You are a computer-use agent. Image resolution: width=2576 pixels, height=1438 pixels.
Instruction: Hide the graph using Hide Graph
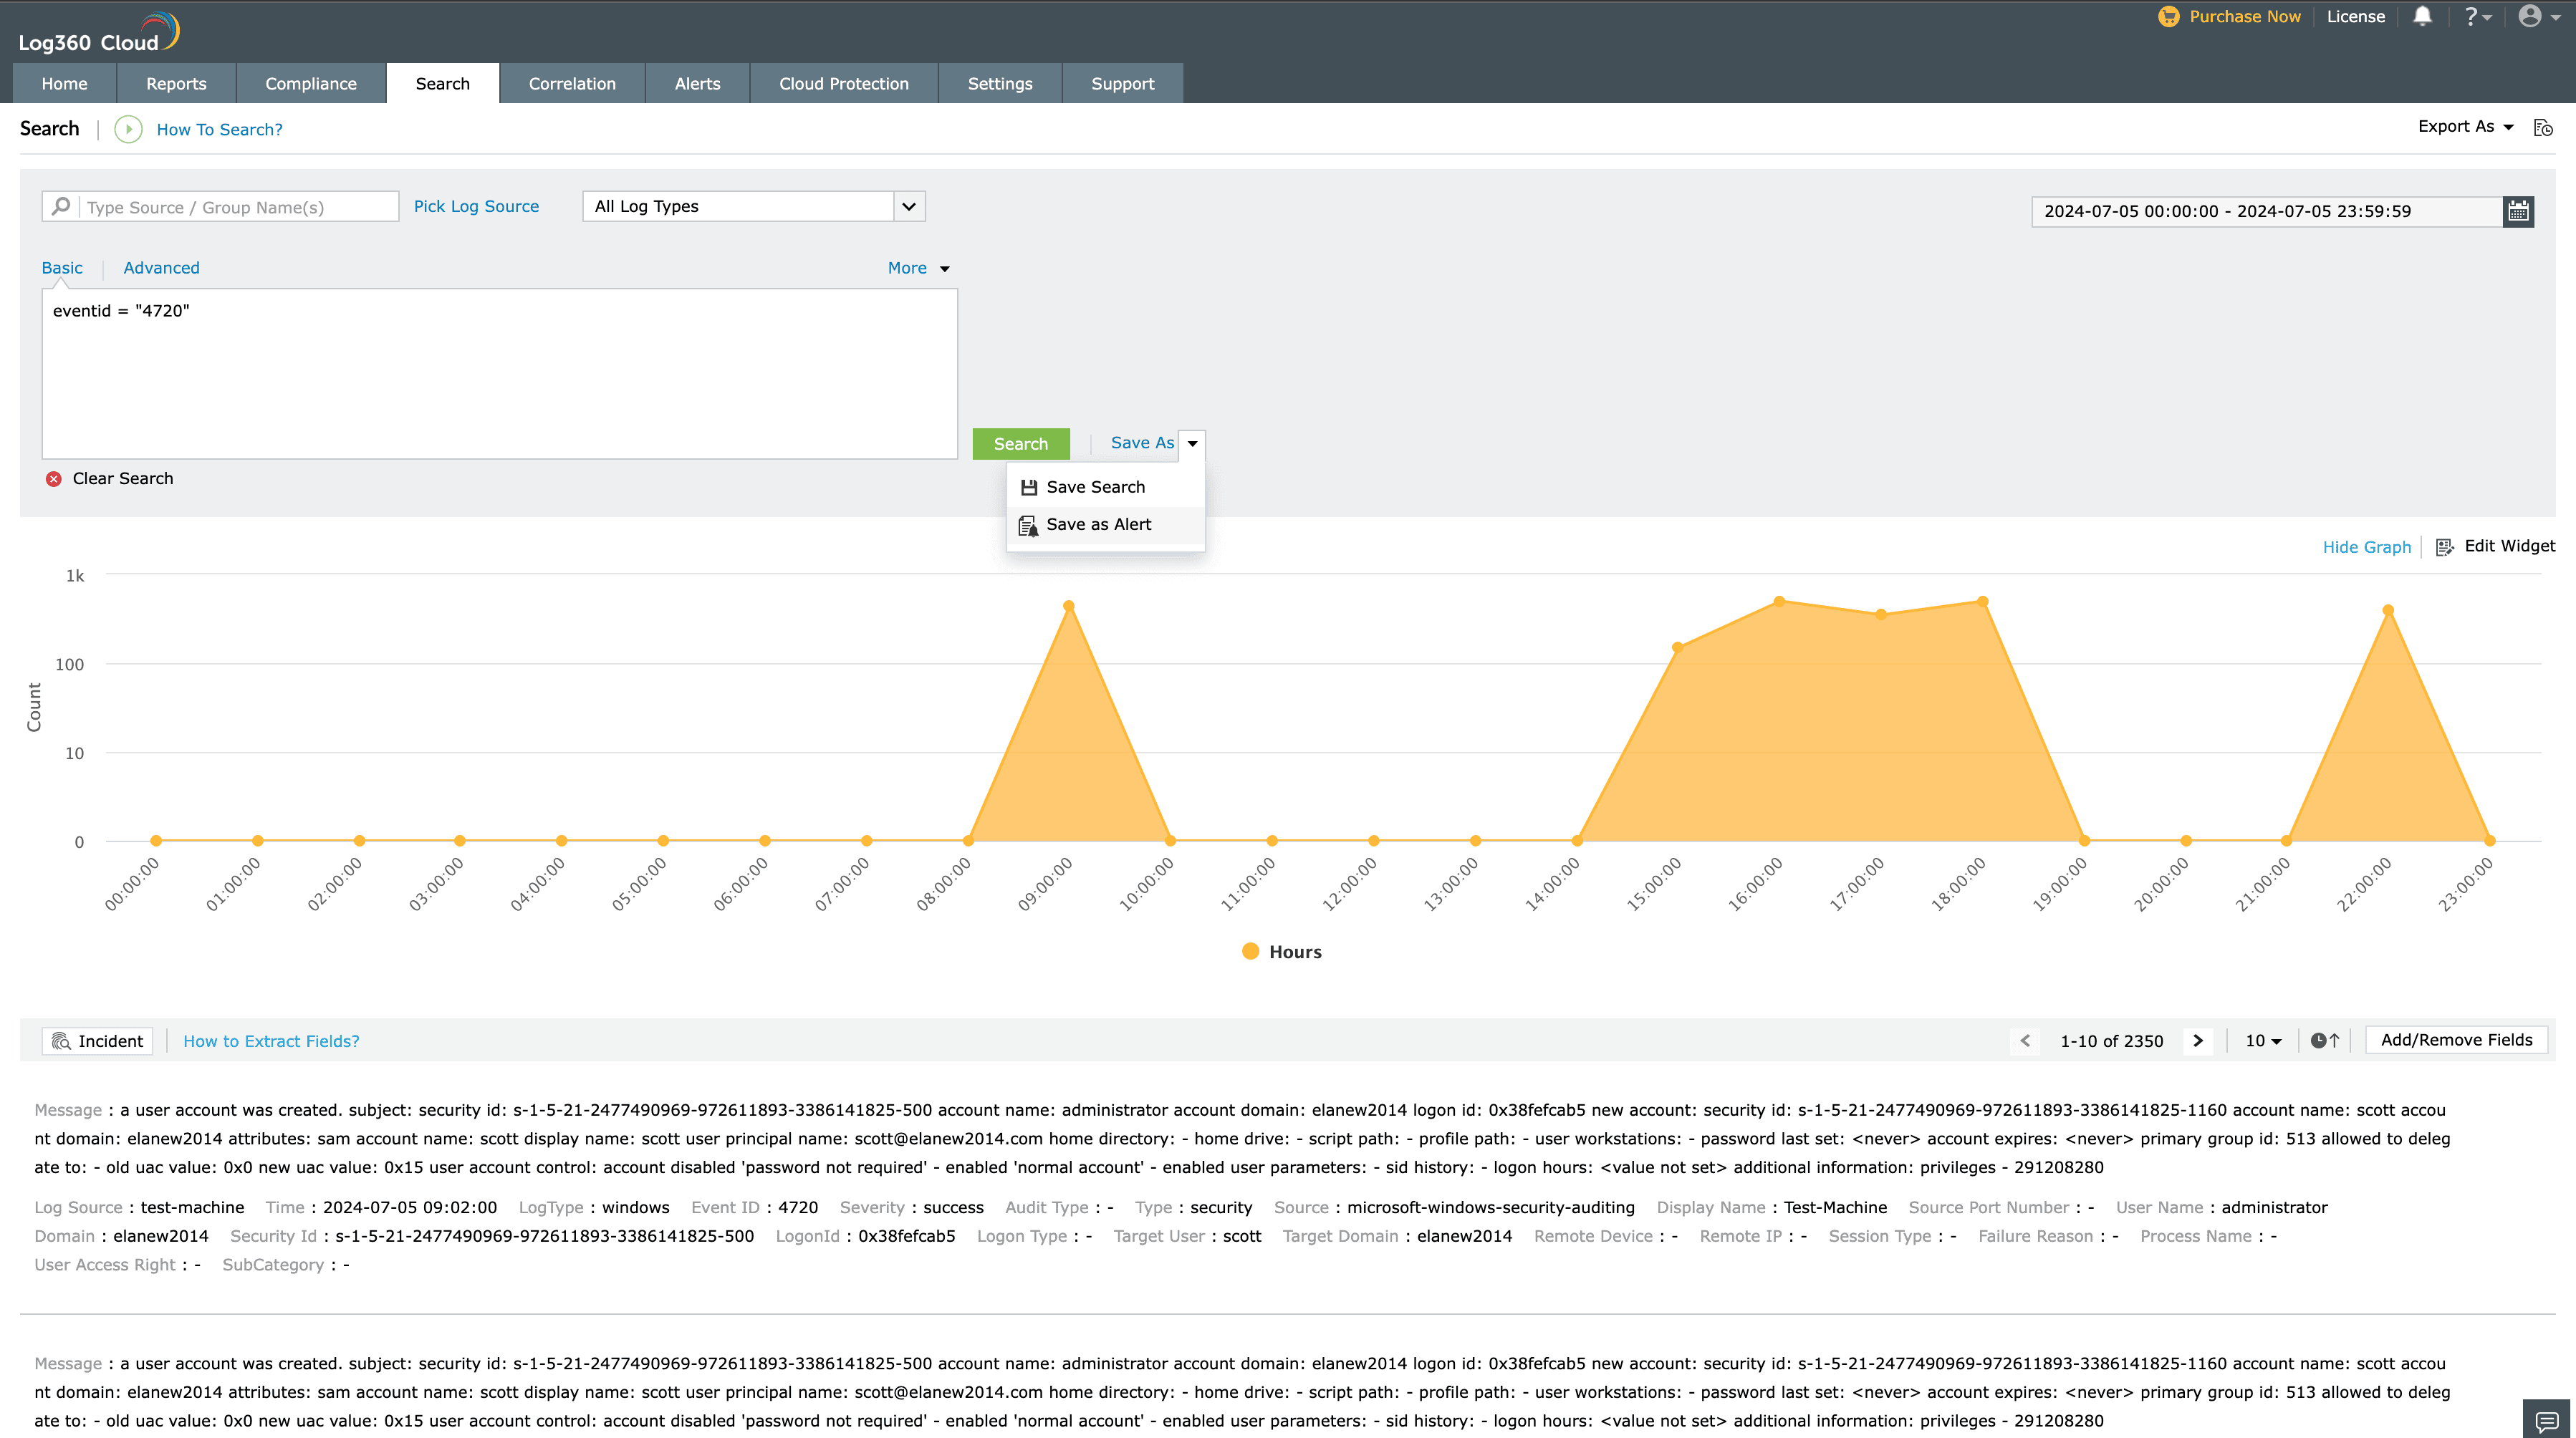(x=2366, y=547)
